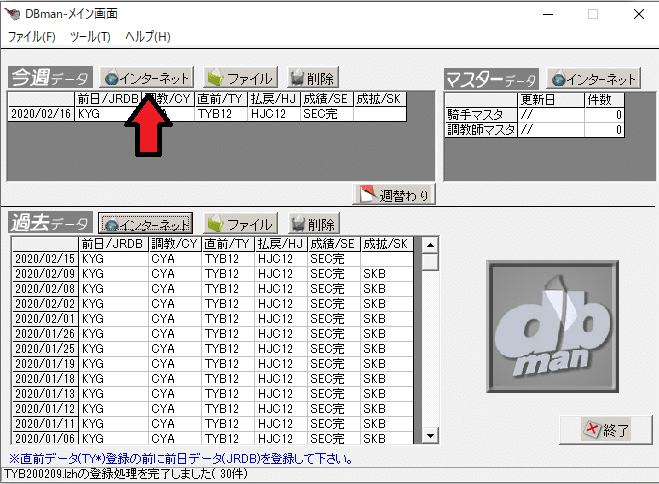This screenshot has width=659, height=484.
Task: Select 2020/01/11 date in past data
Action: tap(45, 424)
